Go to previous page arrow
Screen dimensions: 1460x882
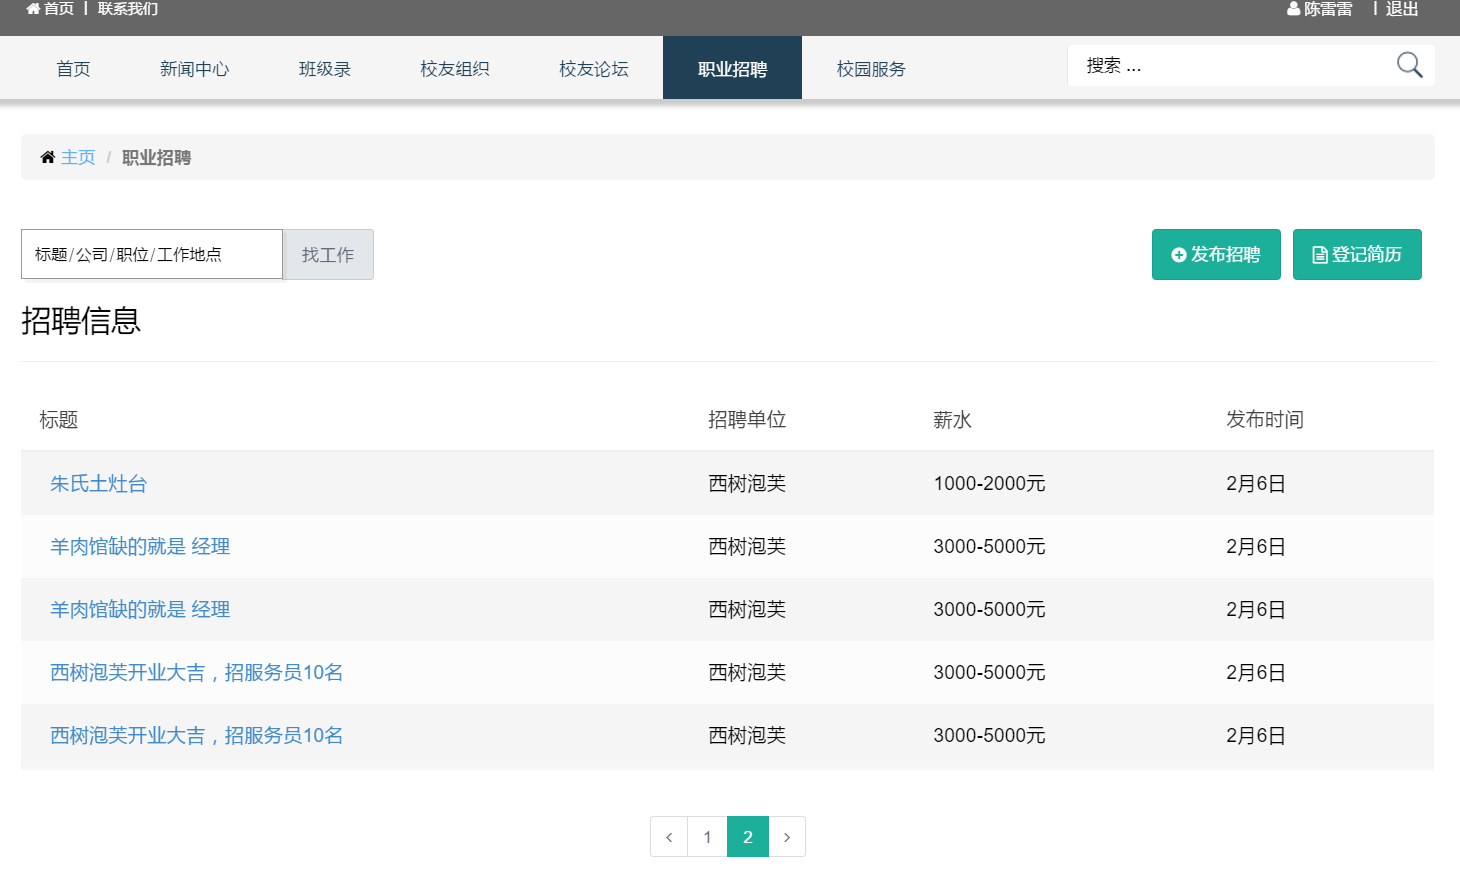669,837
